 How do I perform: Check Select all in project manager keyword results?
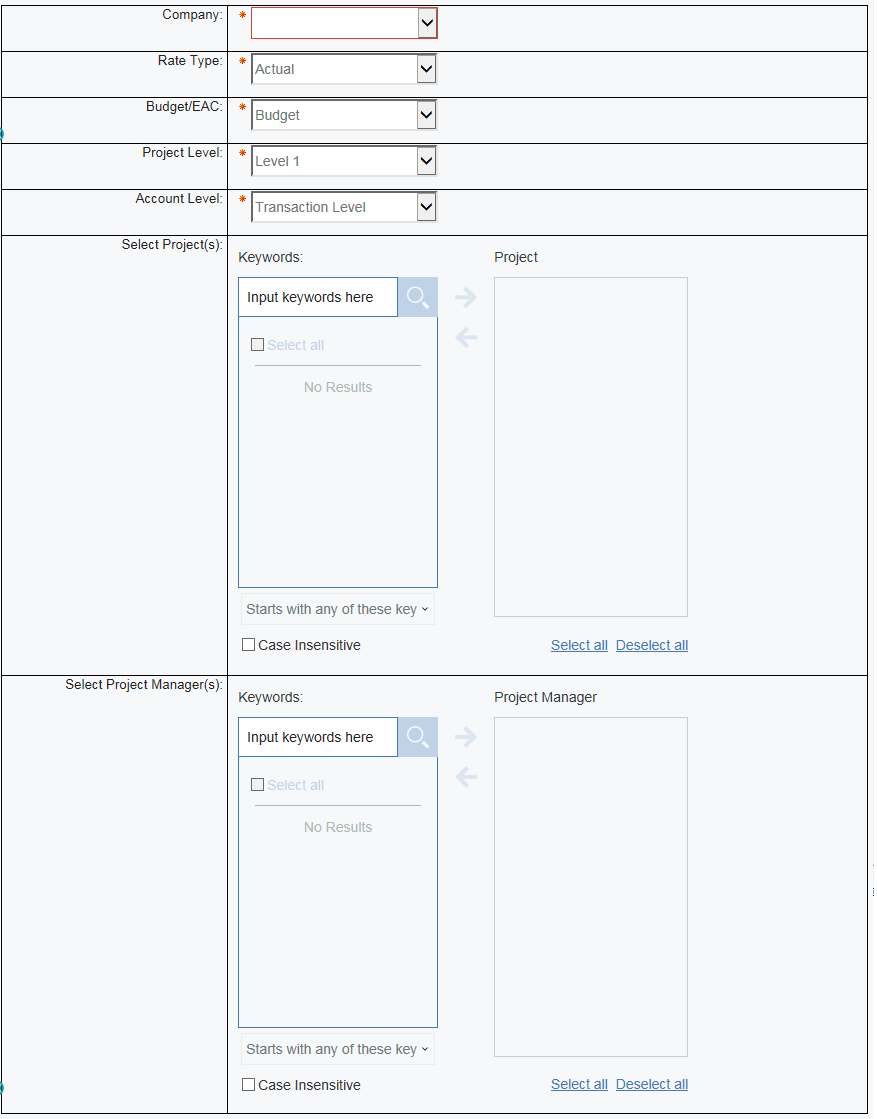[x=258, y=785]
